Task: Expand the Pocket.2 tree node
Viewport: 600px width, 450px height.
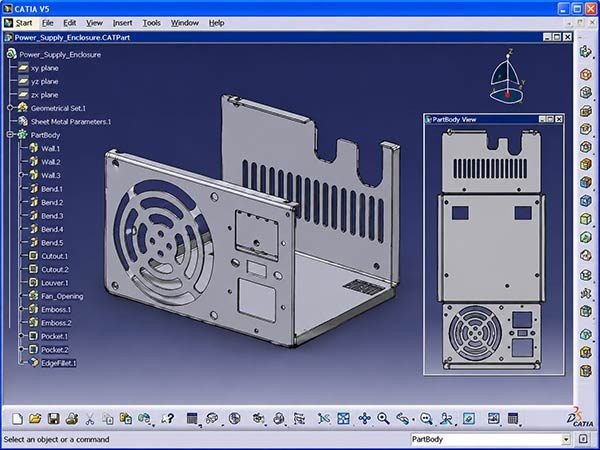Action: coord(21,349)
